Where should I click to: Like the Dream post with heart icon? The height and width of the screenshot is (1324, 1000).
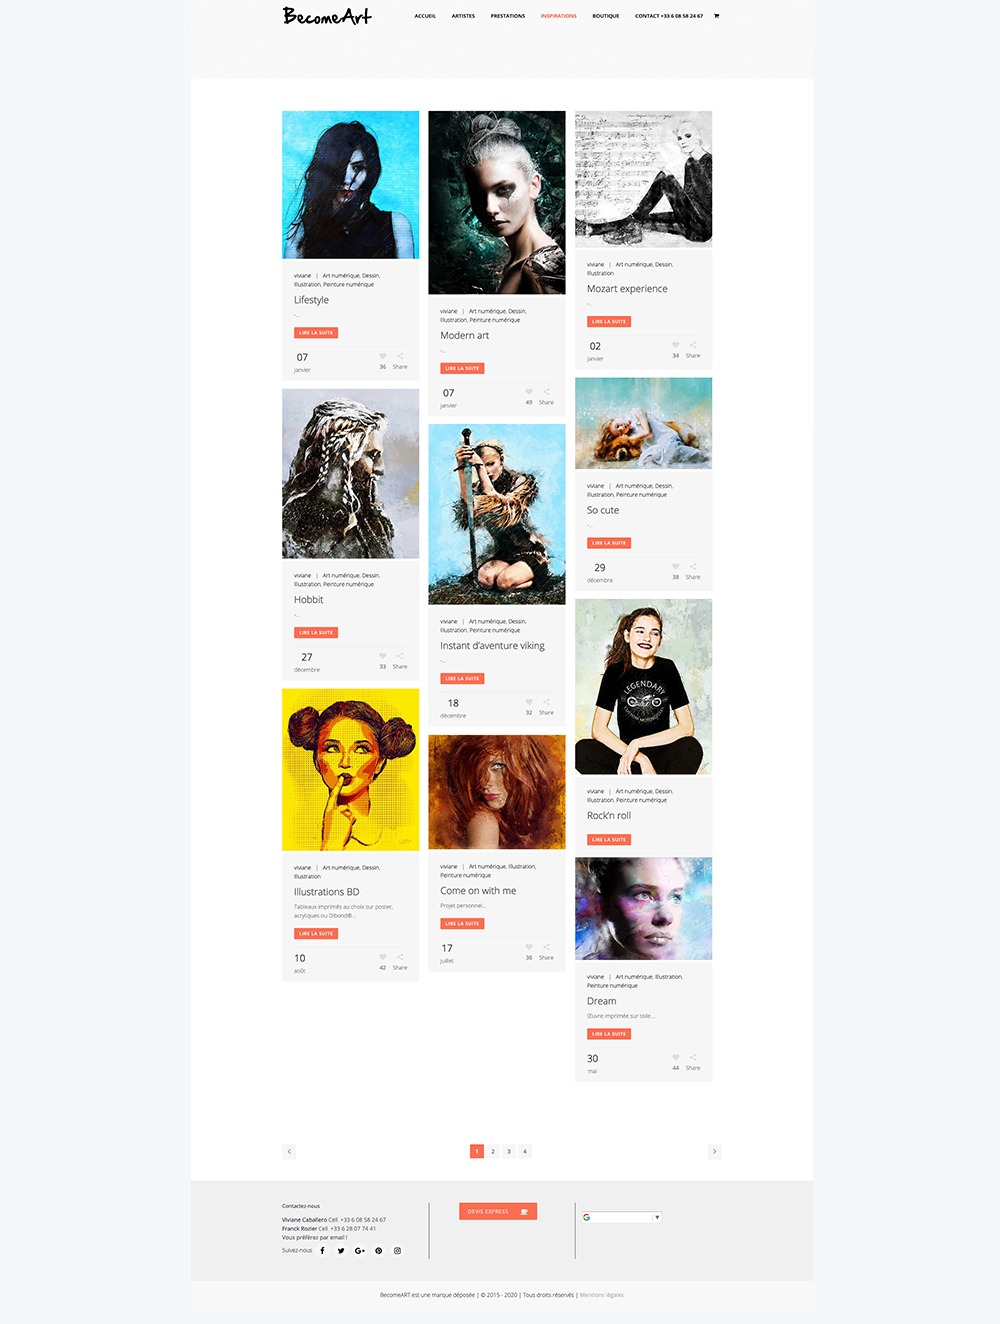pos(675,1057)
